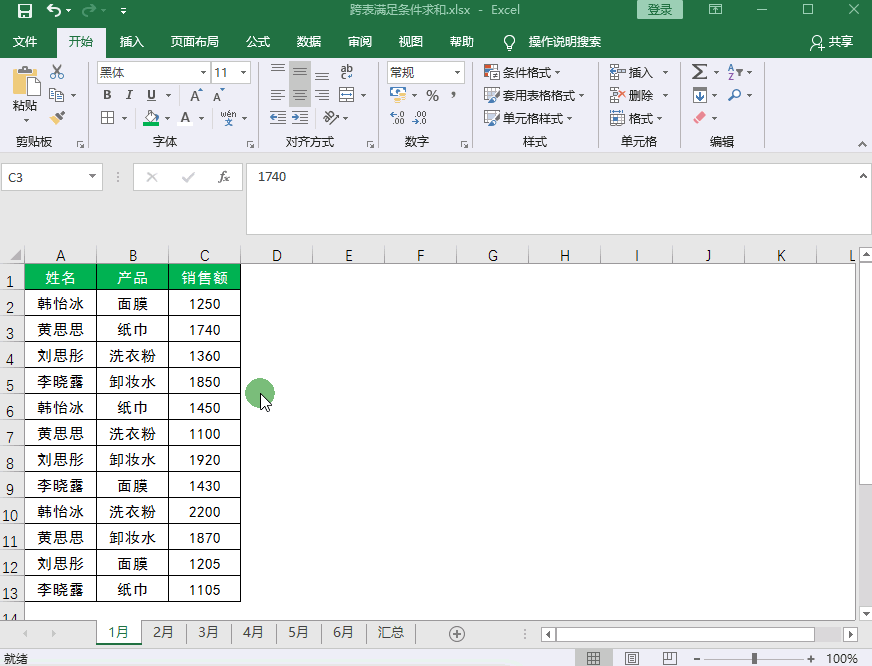Image resolution: width=872 pixels, height=666 pixels.
Task: Select column D header
Action: tap(276, 256)
